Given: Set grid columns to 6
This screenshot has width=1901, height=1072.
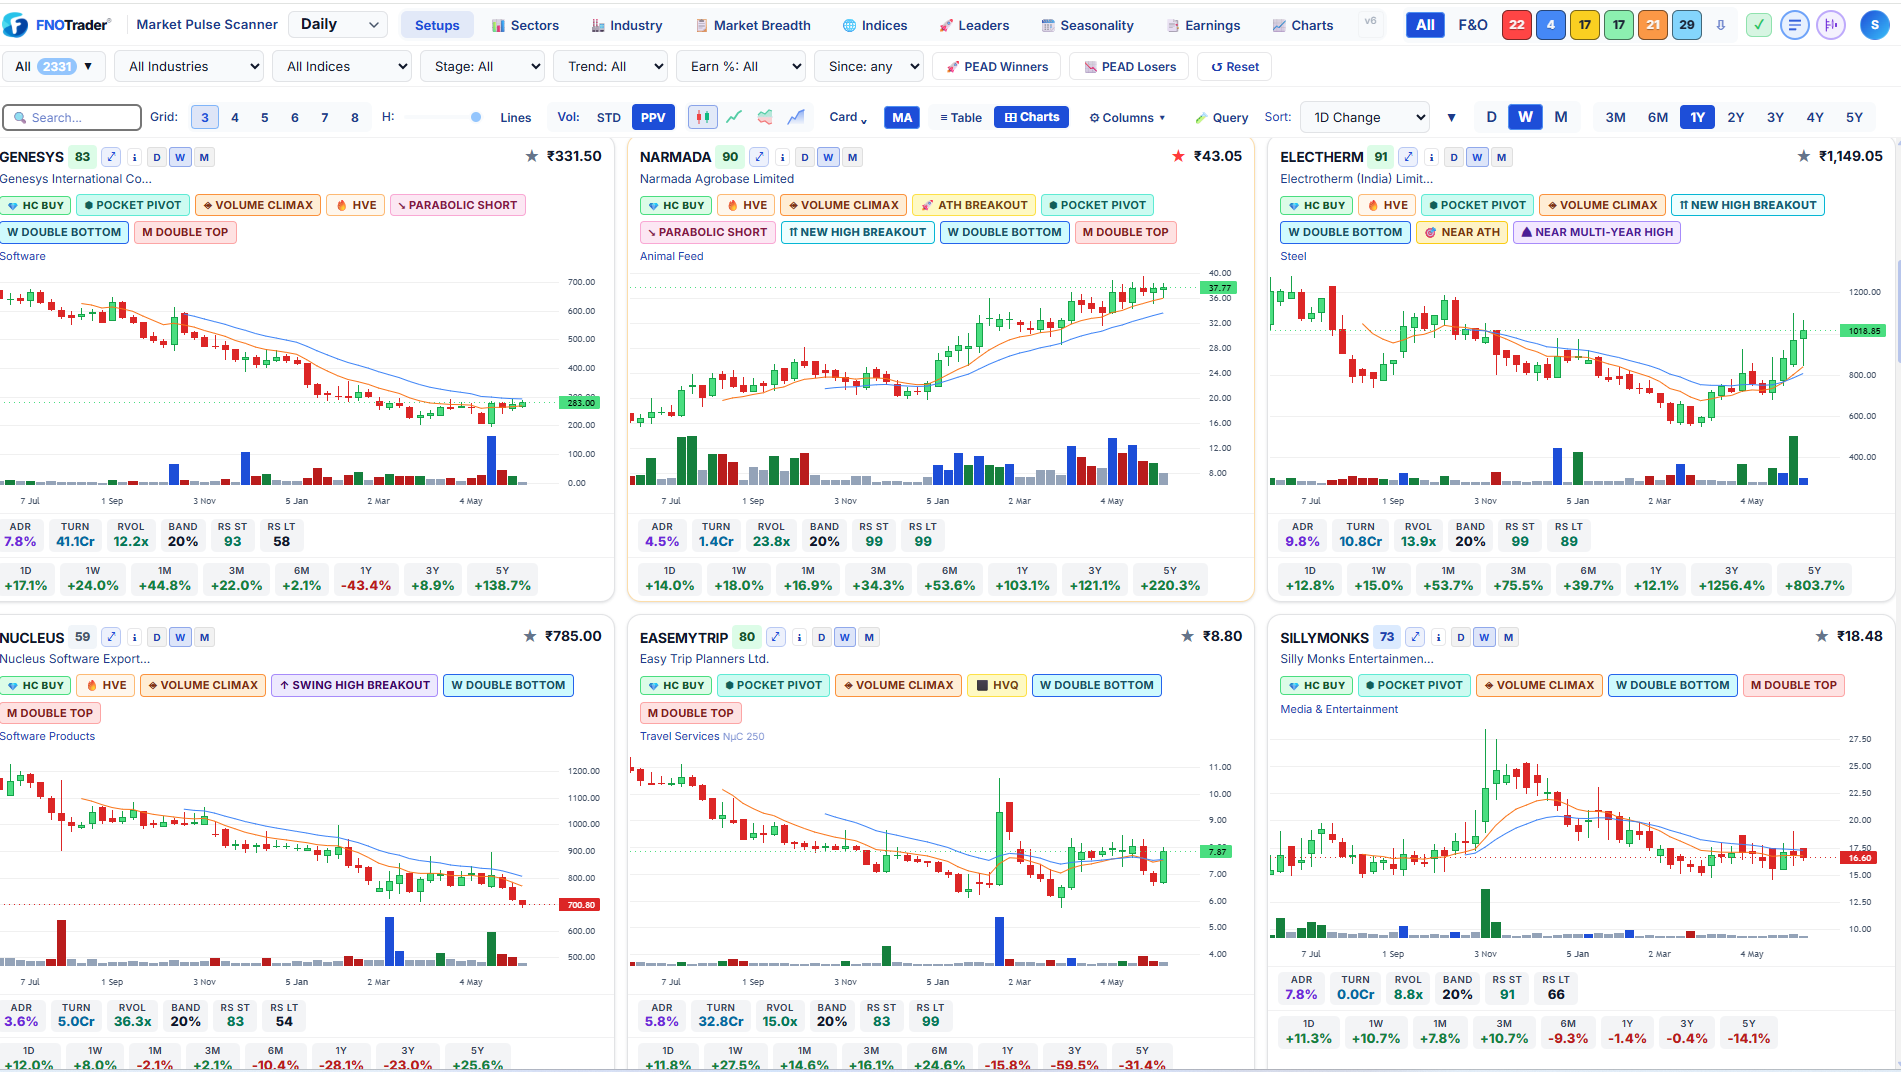Looking at the screenshot, I should point(295,117).
